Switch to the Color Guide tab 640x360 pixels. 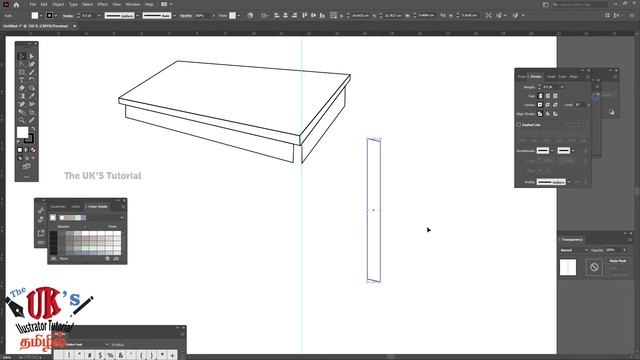point(97,207)
